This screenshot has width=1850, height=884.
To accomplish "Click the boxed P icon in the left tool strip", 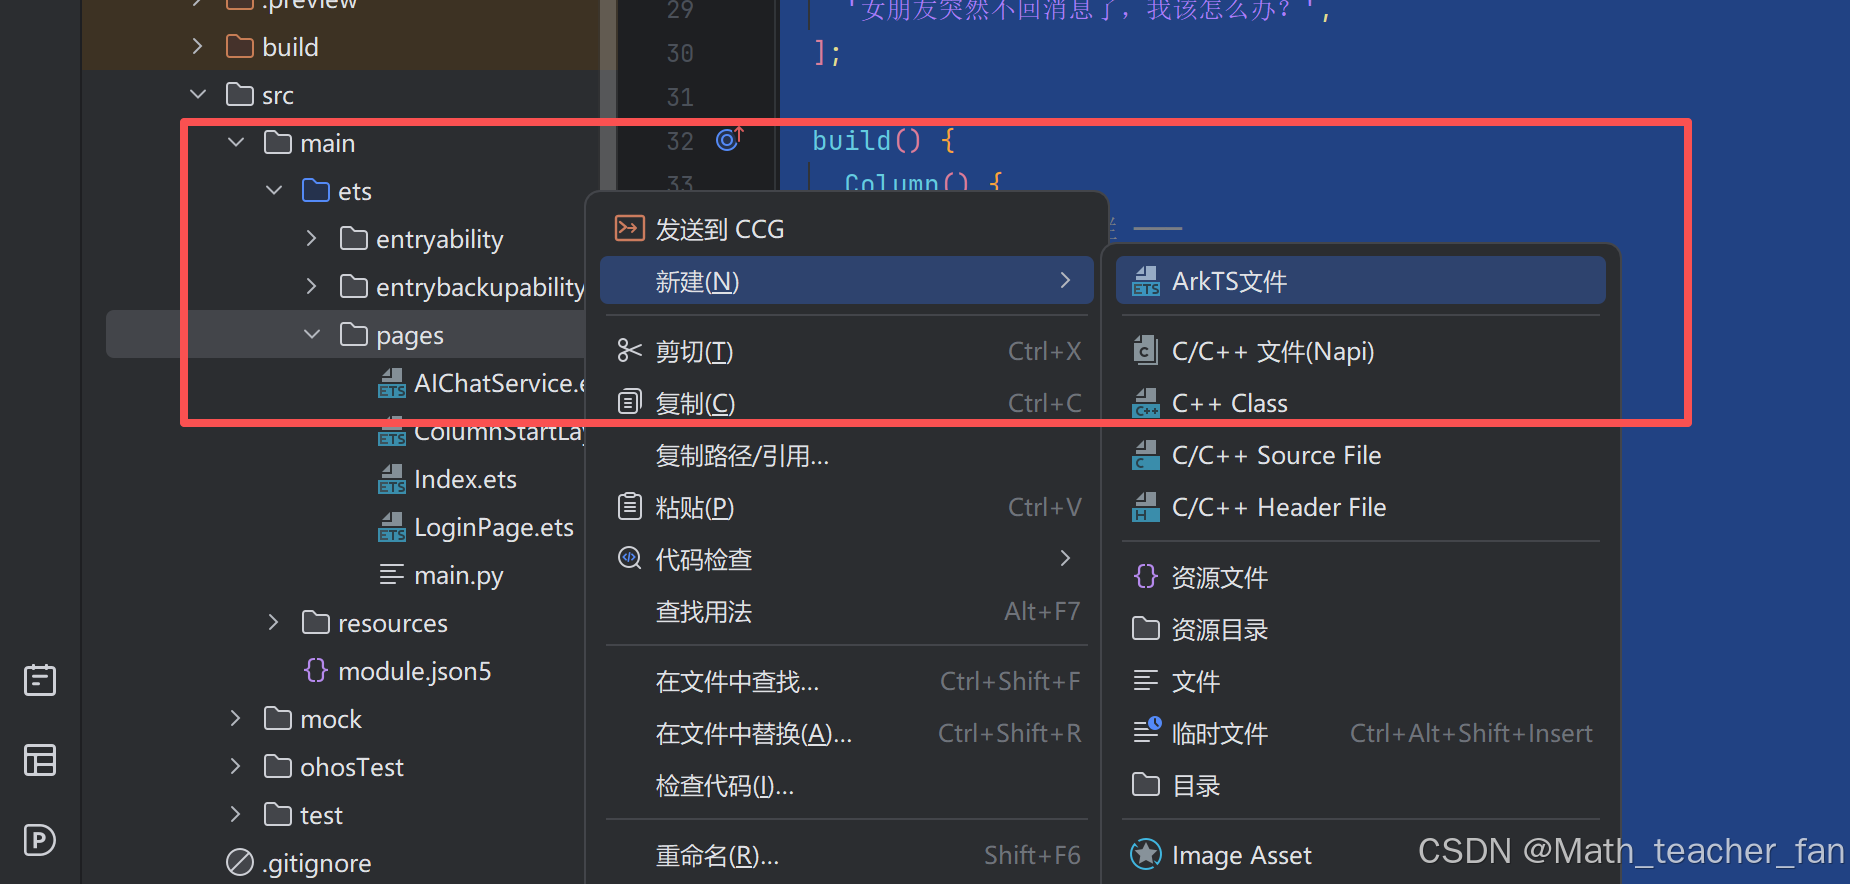I will pyautogui.click(x=40, y=840).
